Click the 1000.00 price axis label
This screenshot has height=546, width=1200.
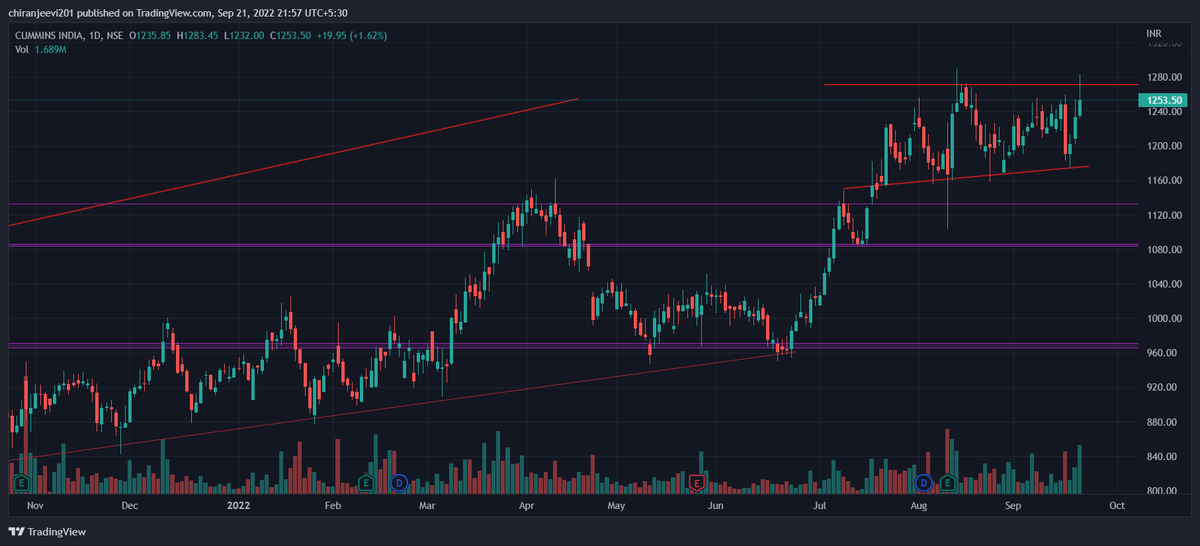pos(1164,319)
